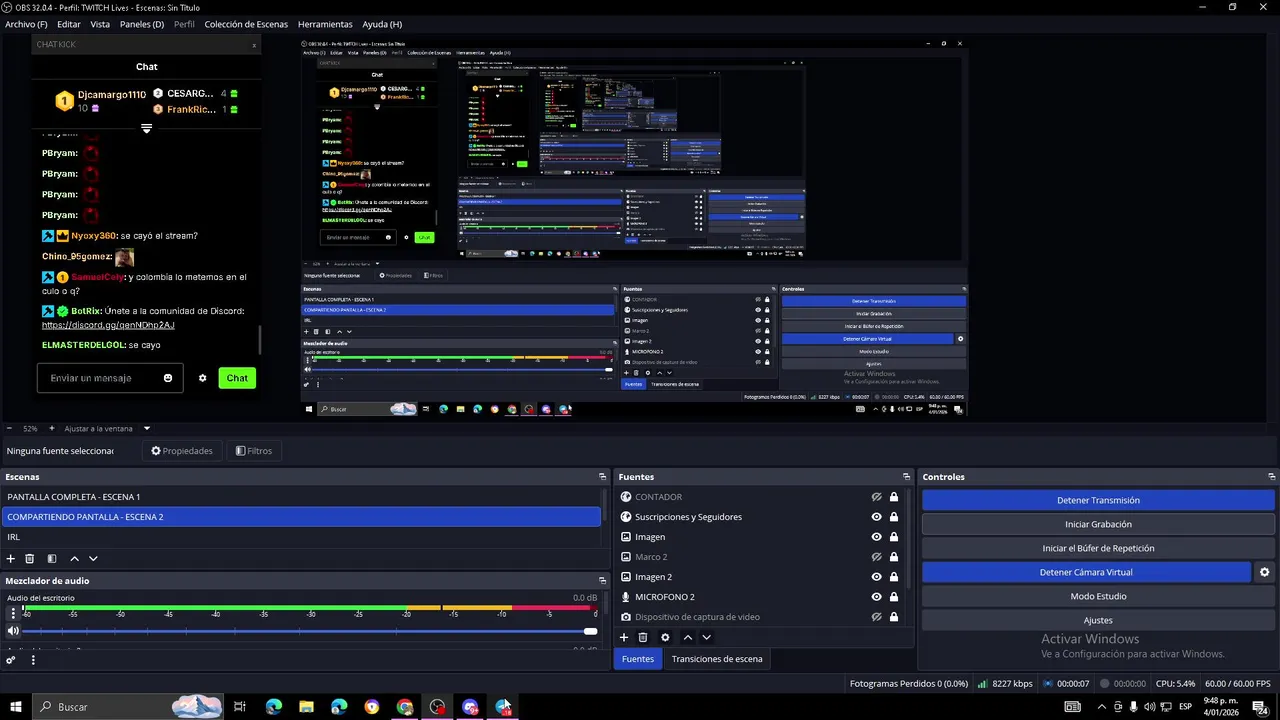The width and height of the screenshot is (1280, 720).
Task: Pop out the Controles dock panel
Action: [x=1272, y=477]
